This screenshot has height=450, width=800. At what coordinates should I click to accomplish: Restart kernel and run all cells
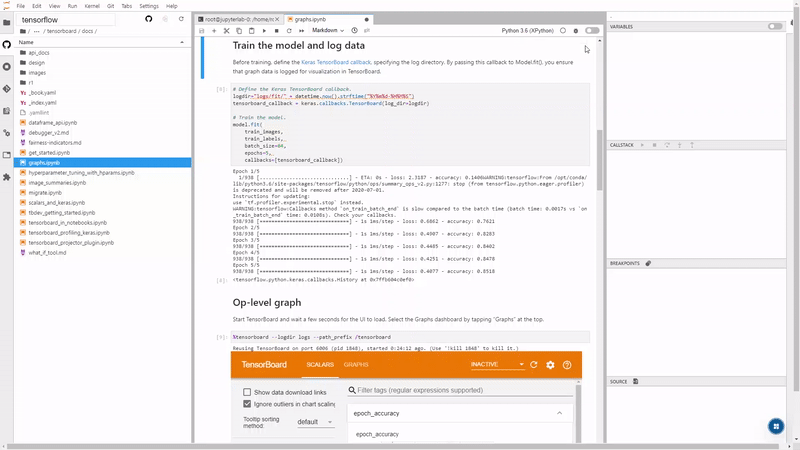tap(302, 31)
